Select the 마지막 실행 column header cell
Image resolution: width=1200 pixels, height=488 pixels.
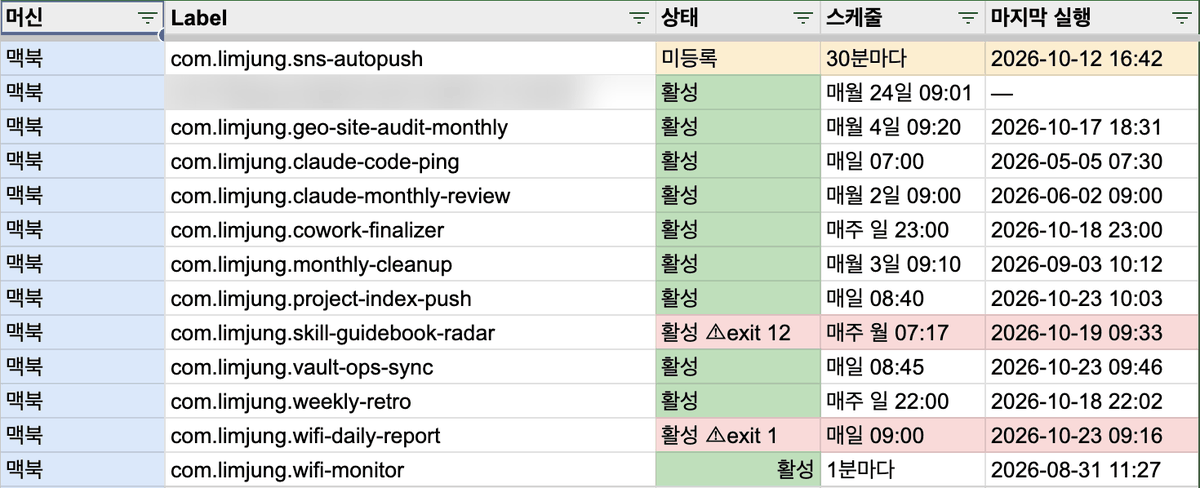(1092, 18)
